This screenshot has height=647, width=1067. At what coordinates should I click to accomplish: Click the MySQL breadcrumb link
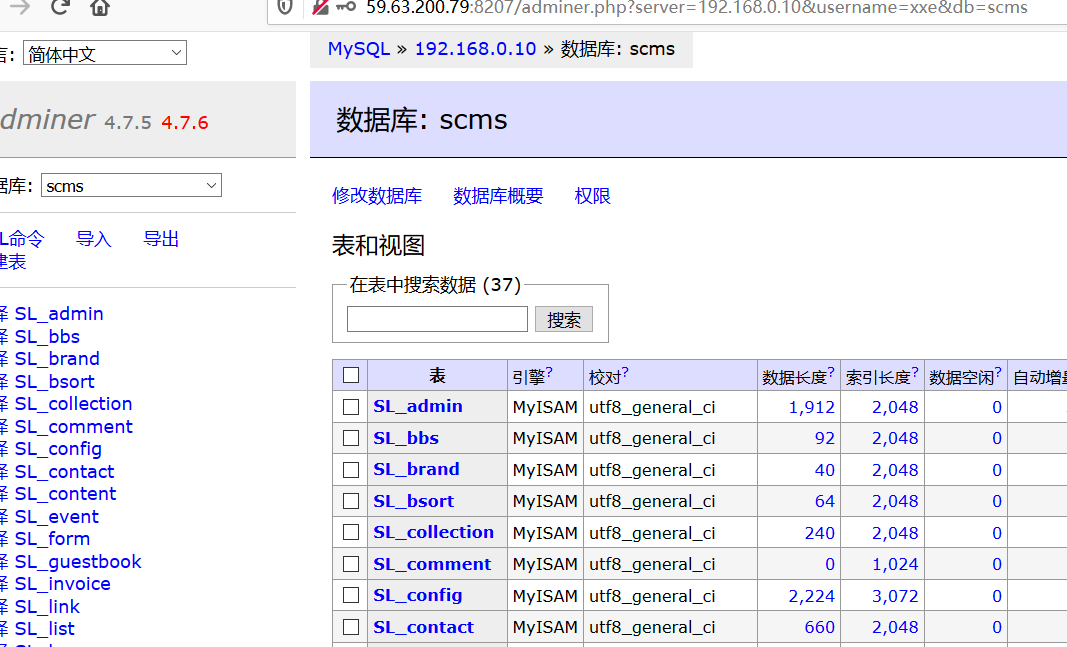coord(359,49)
